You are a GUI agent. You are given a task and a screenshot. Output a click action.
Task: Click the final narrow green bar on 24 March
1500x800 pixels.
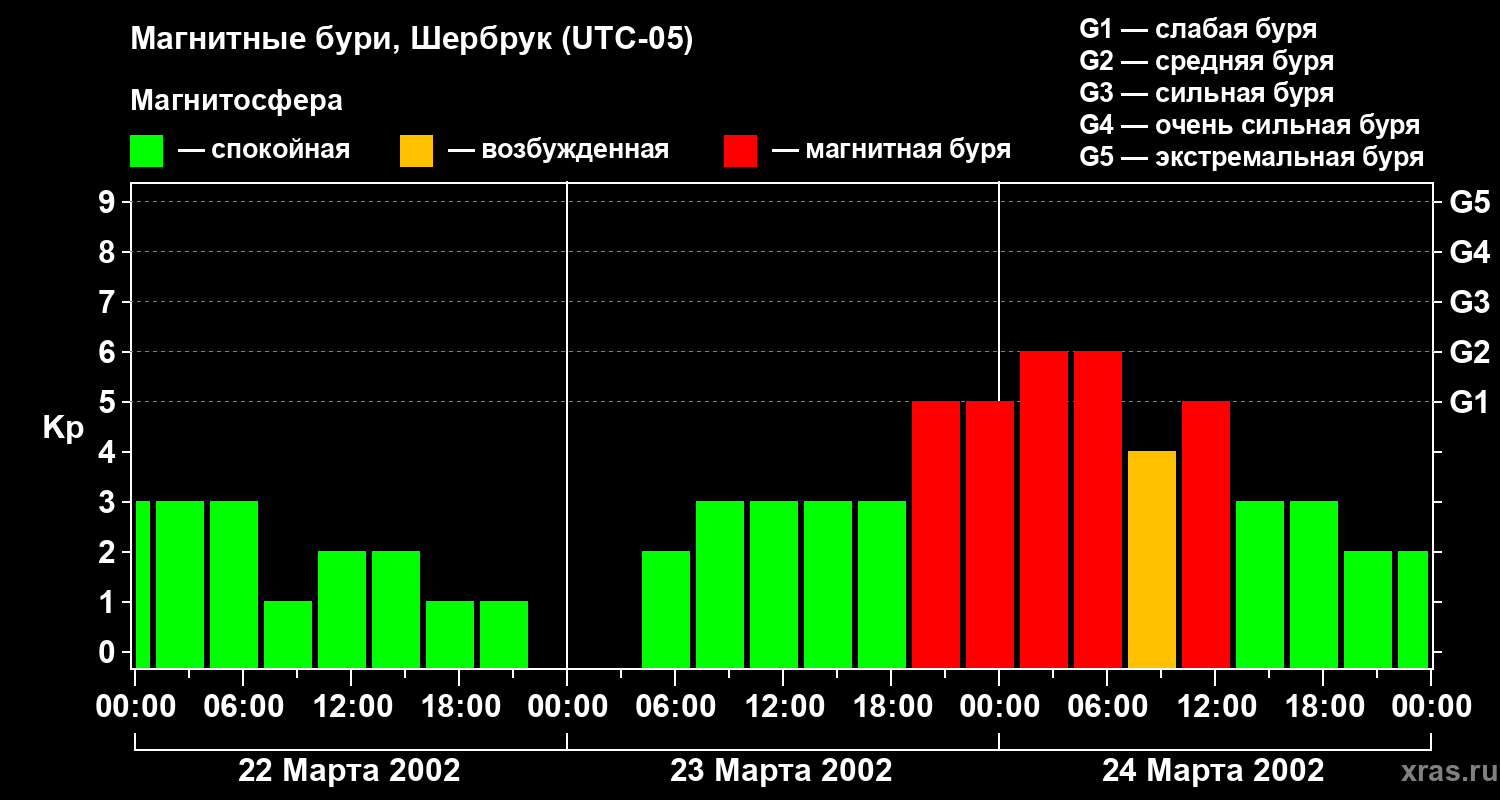(1413, 610)
